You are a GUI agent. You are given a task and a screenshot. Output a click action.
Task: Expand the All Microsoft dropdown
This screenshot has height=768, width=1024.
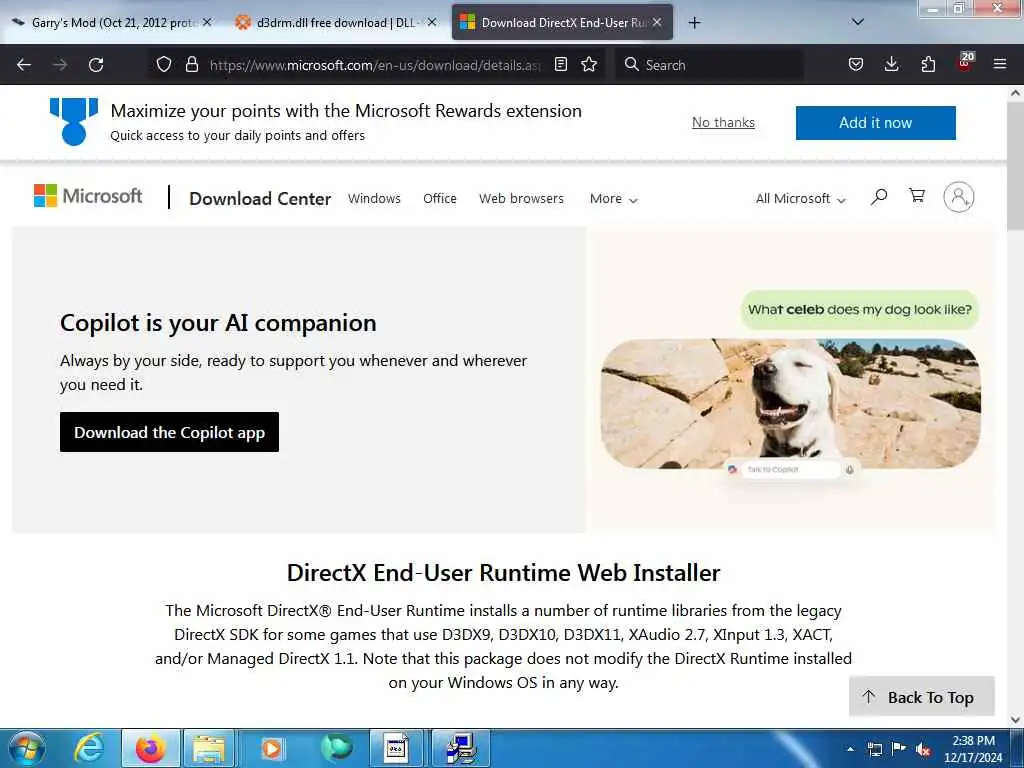[x=800, y=199]
